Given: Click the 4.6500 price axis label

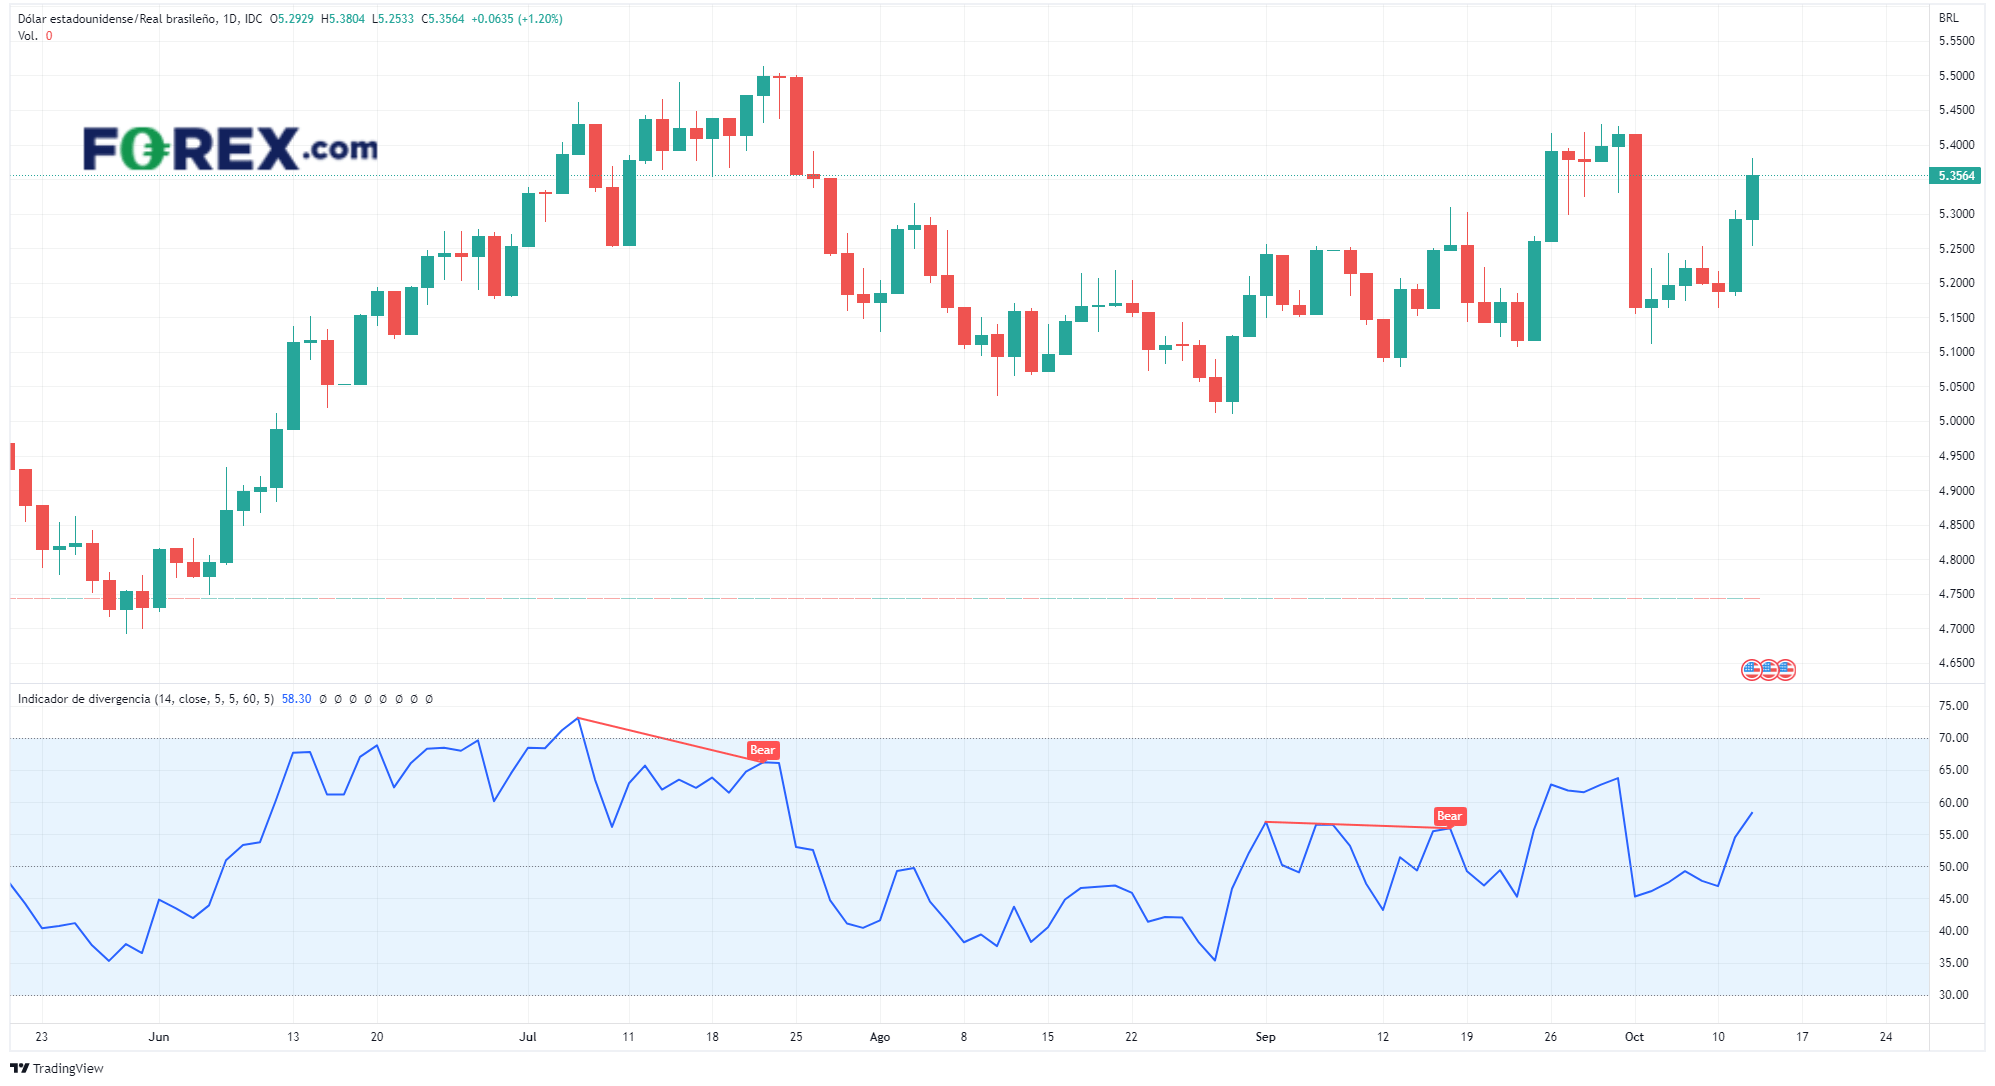Looking at the screenshot, I should click(x=1956, y=663).
